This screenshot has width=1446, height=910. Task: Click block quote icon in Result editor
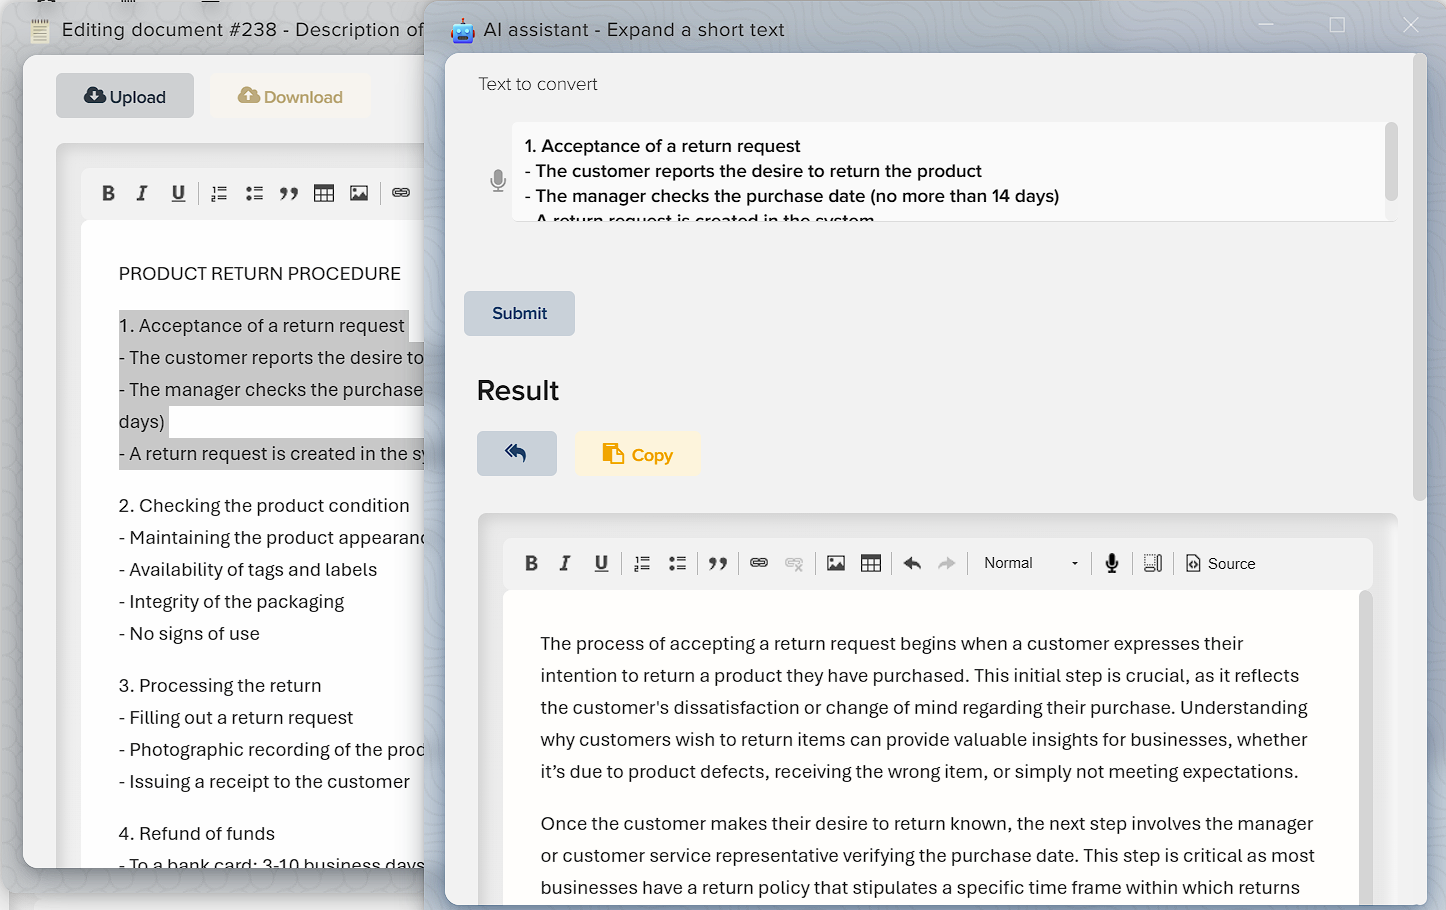[717, 564]
